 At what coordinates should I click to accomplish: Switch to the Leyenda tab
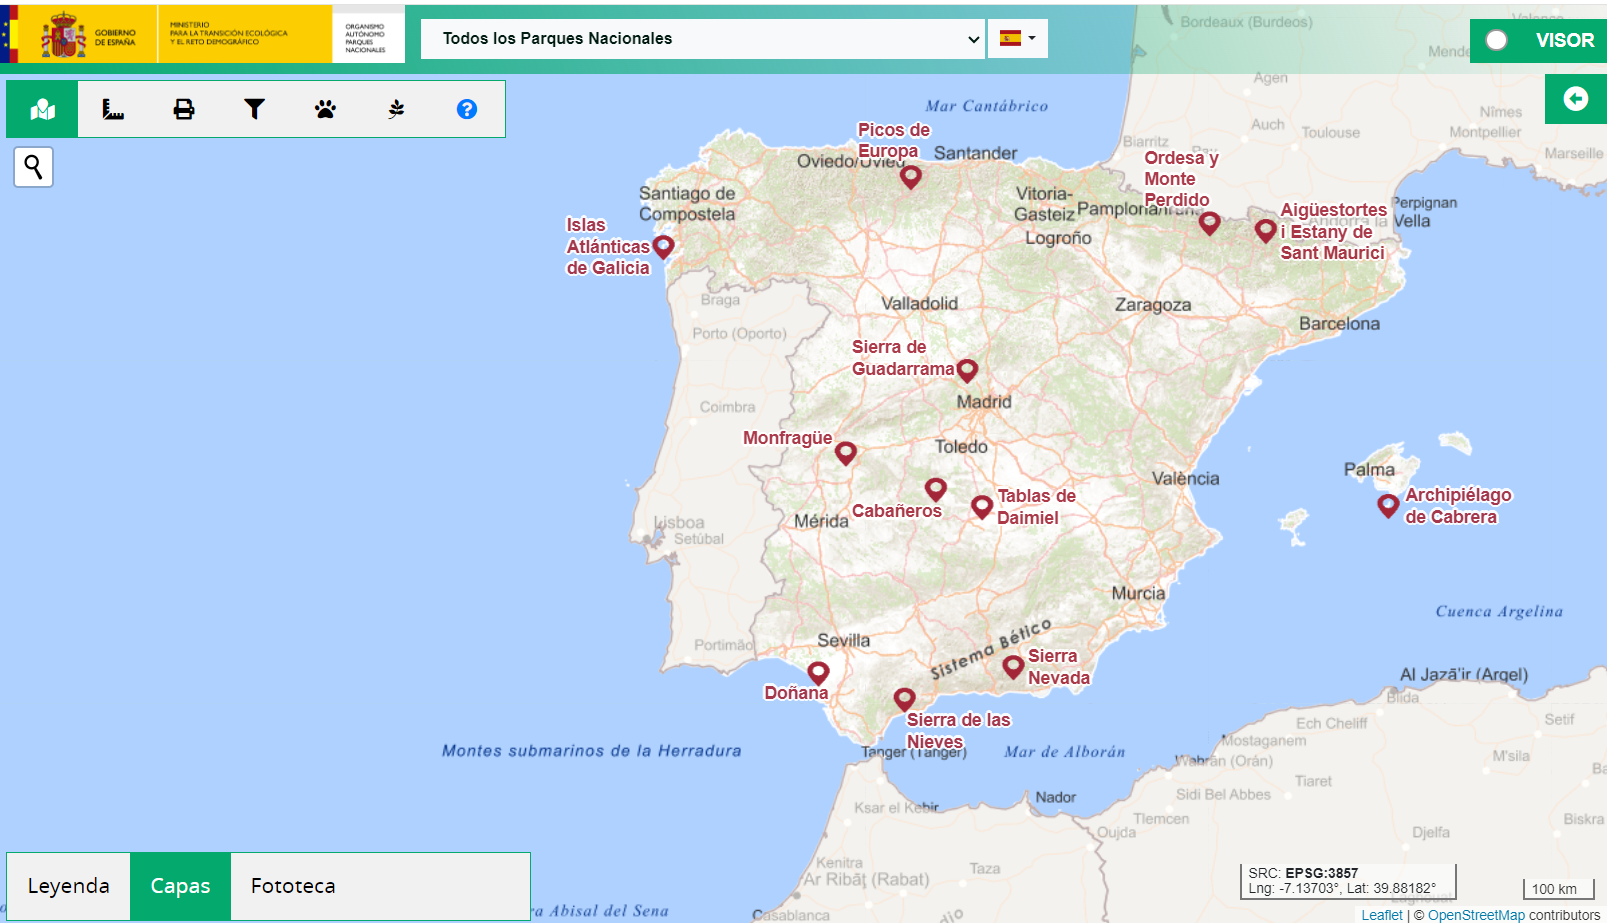69,886
